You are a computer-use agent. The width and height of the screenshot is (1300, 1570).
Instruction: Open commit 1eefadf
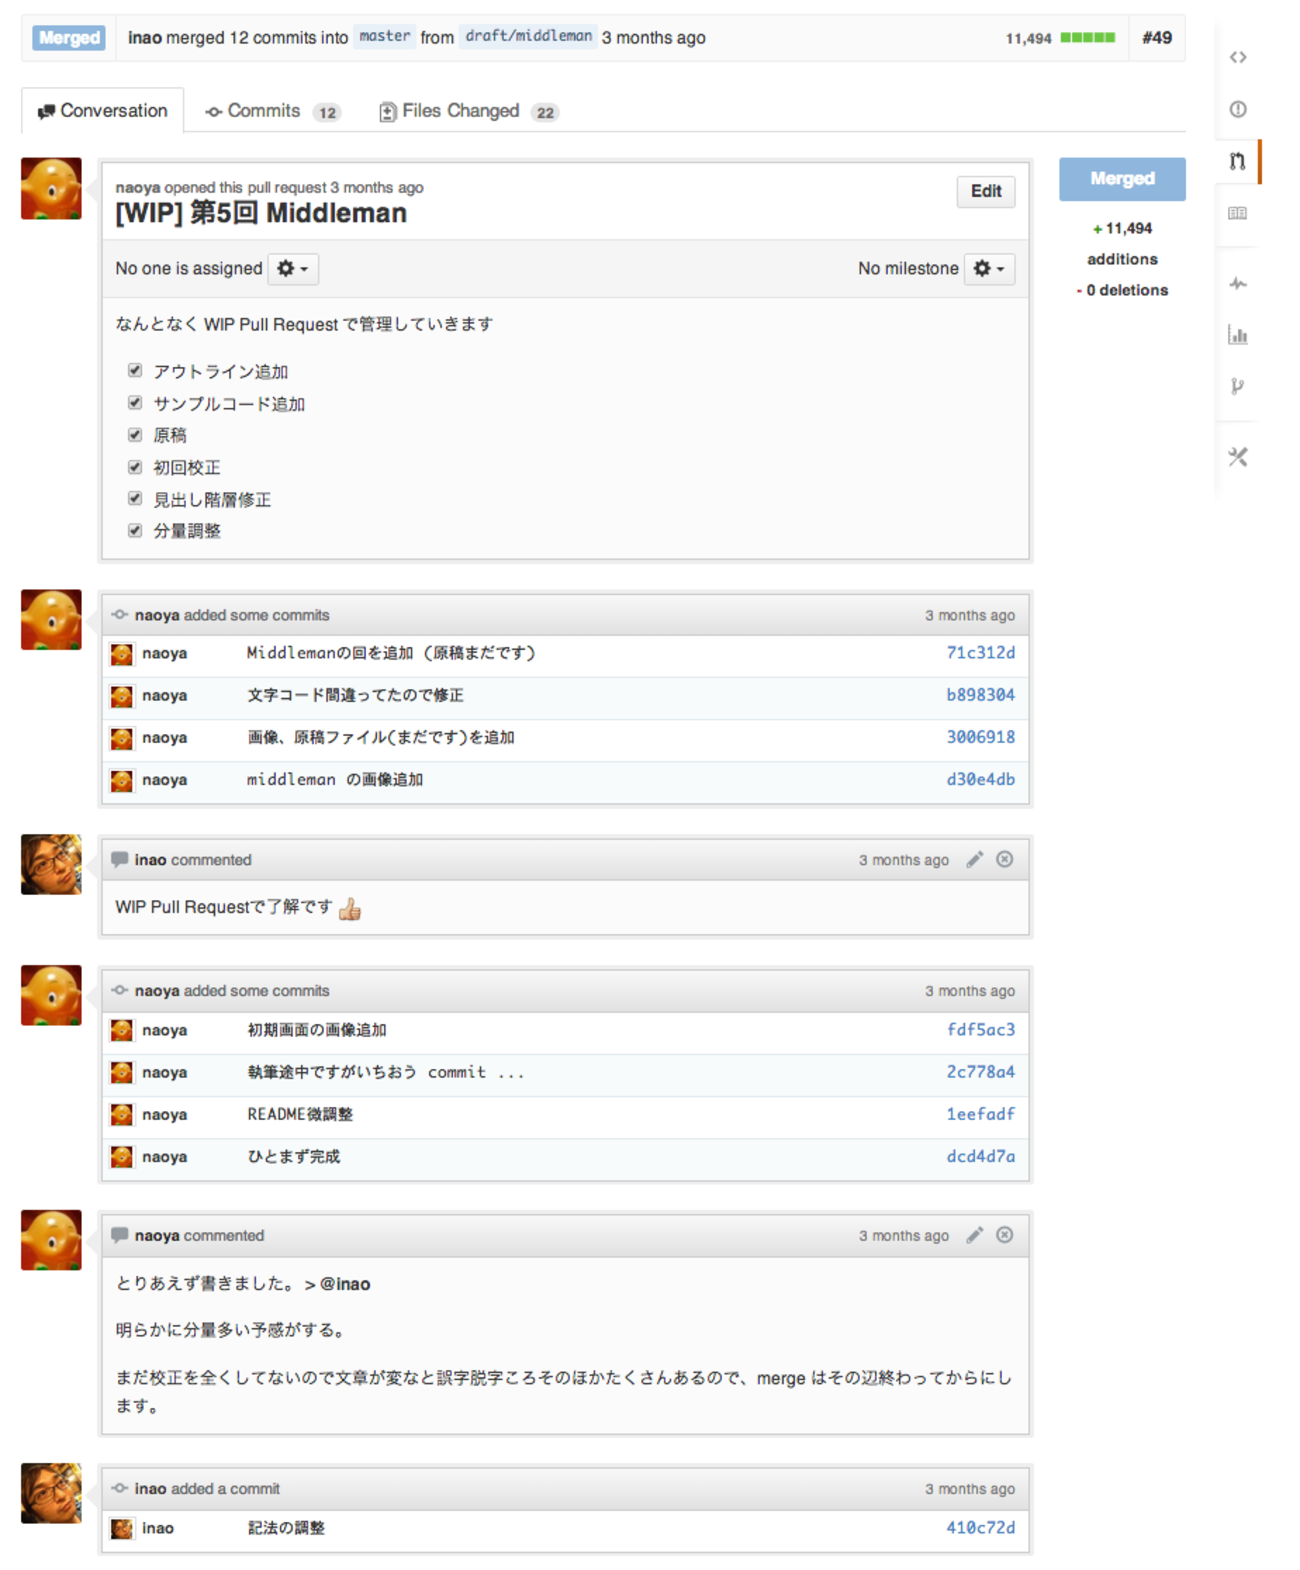coord(980,1114)
